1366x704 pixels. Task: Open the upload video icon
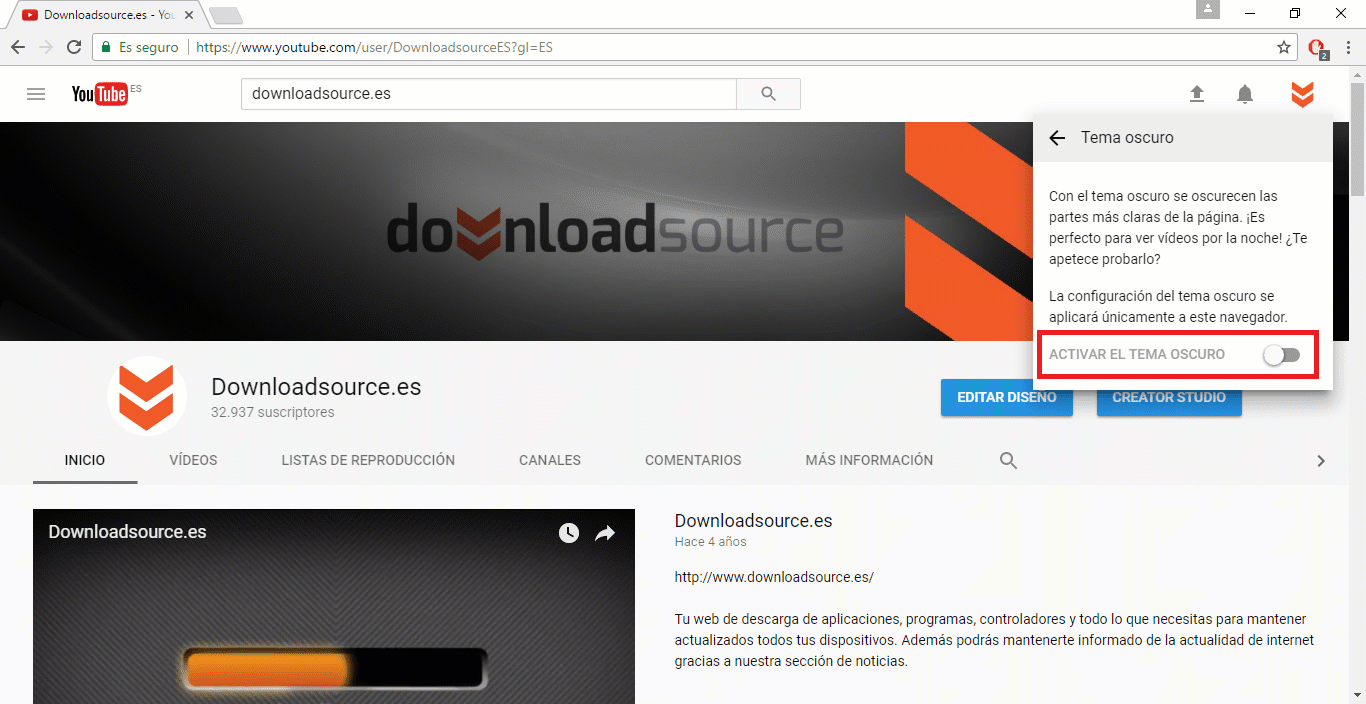click(x=1197, y=94)
